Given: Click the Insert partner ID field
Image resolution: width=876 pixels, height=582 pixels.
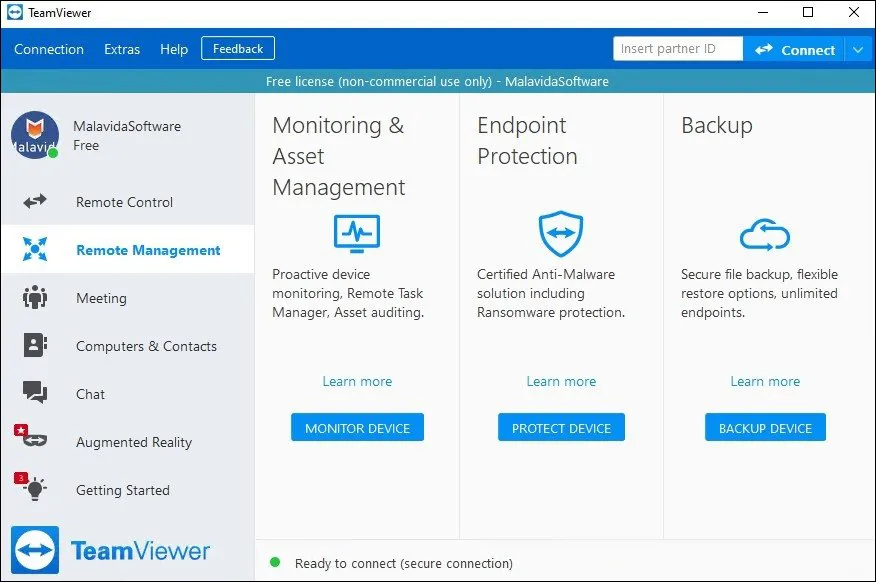Looking at the screenshot, I should click(678, 49).
